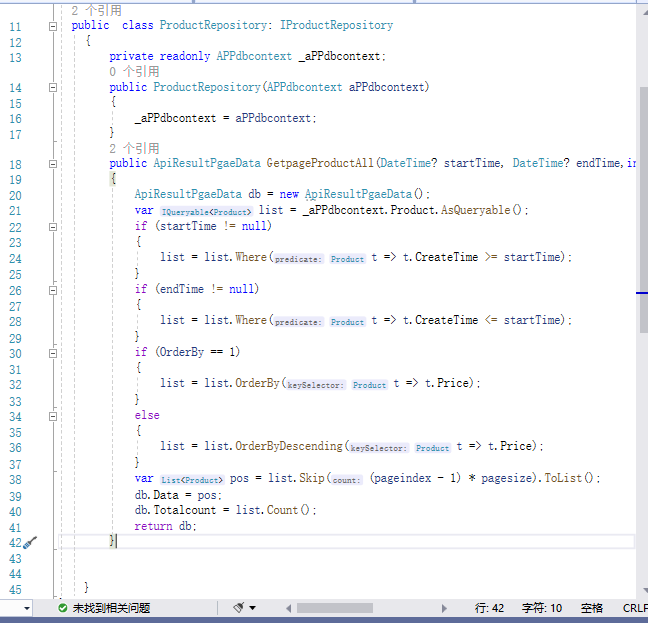The image size is (648, 623).
Task: Collapse the startTime if block on line 22
Action: pyautogui.click(x=53, y=227)
